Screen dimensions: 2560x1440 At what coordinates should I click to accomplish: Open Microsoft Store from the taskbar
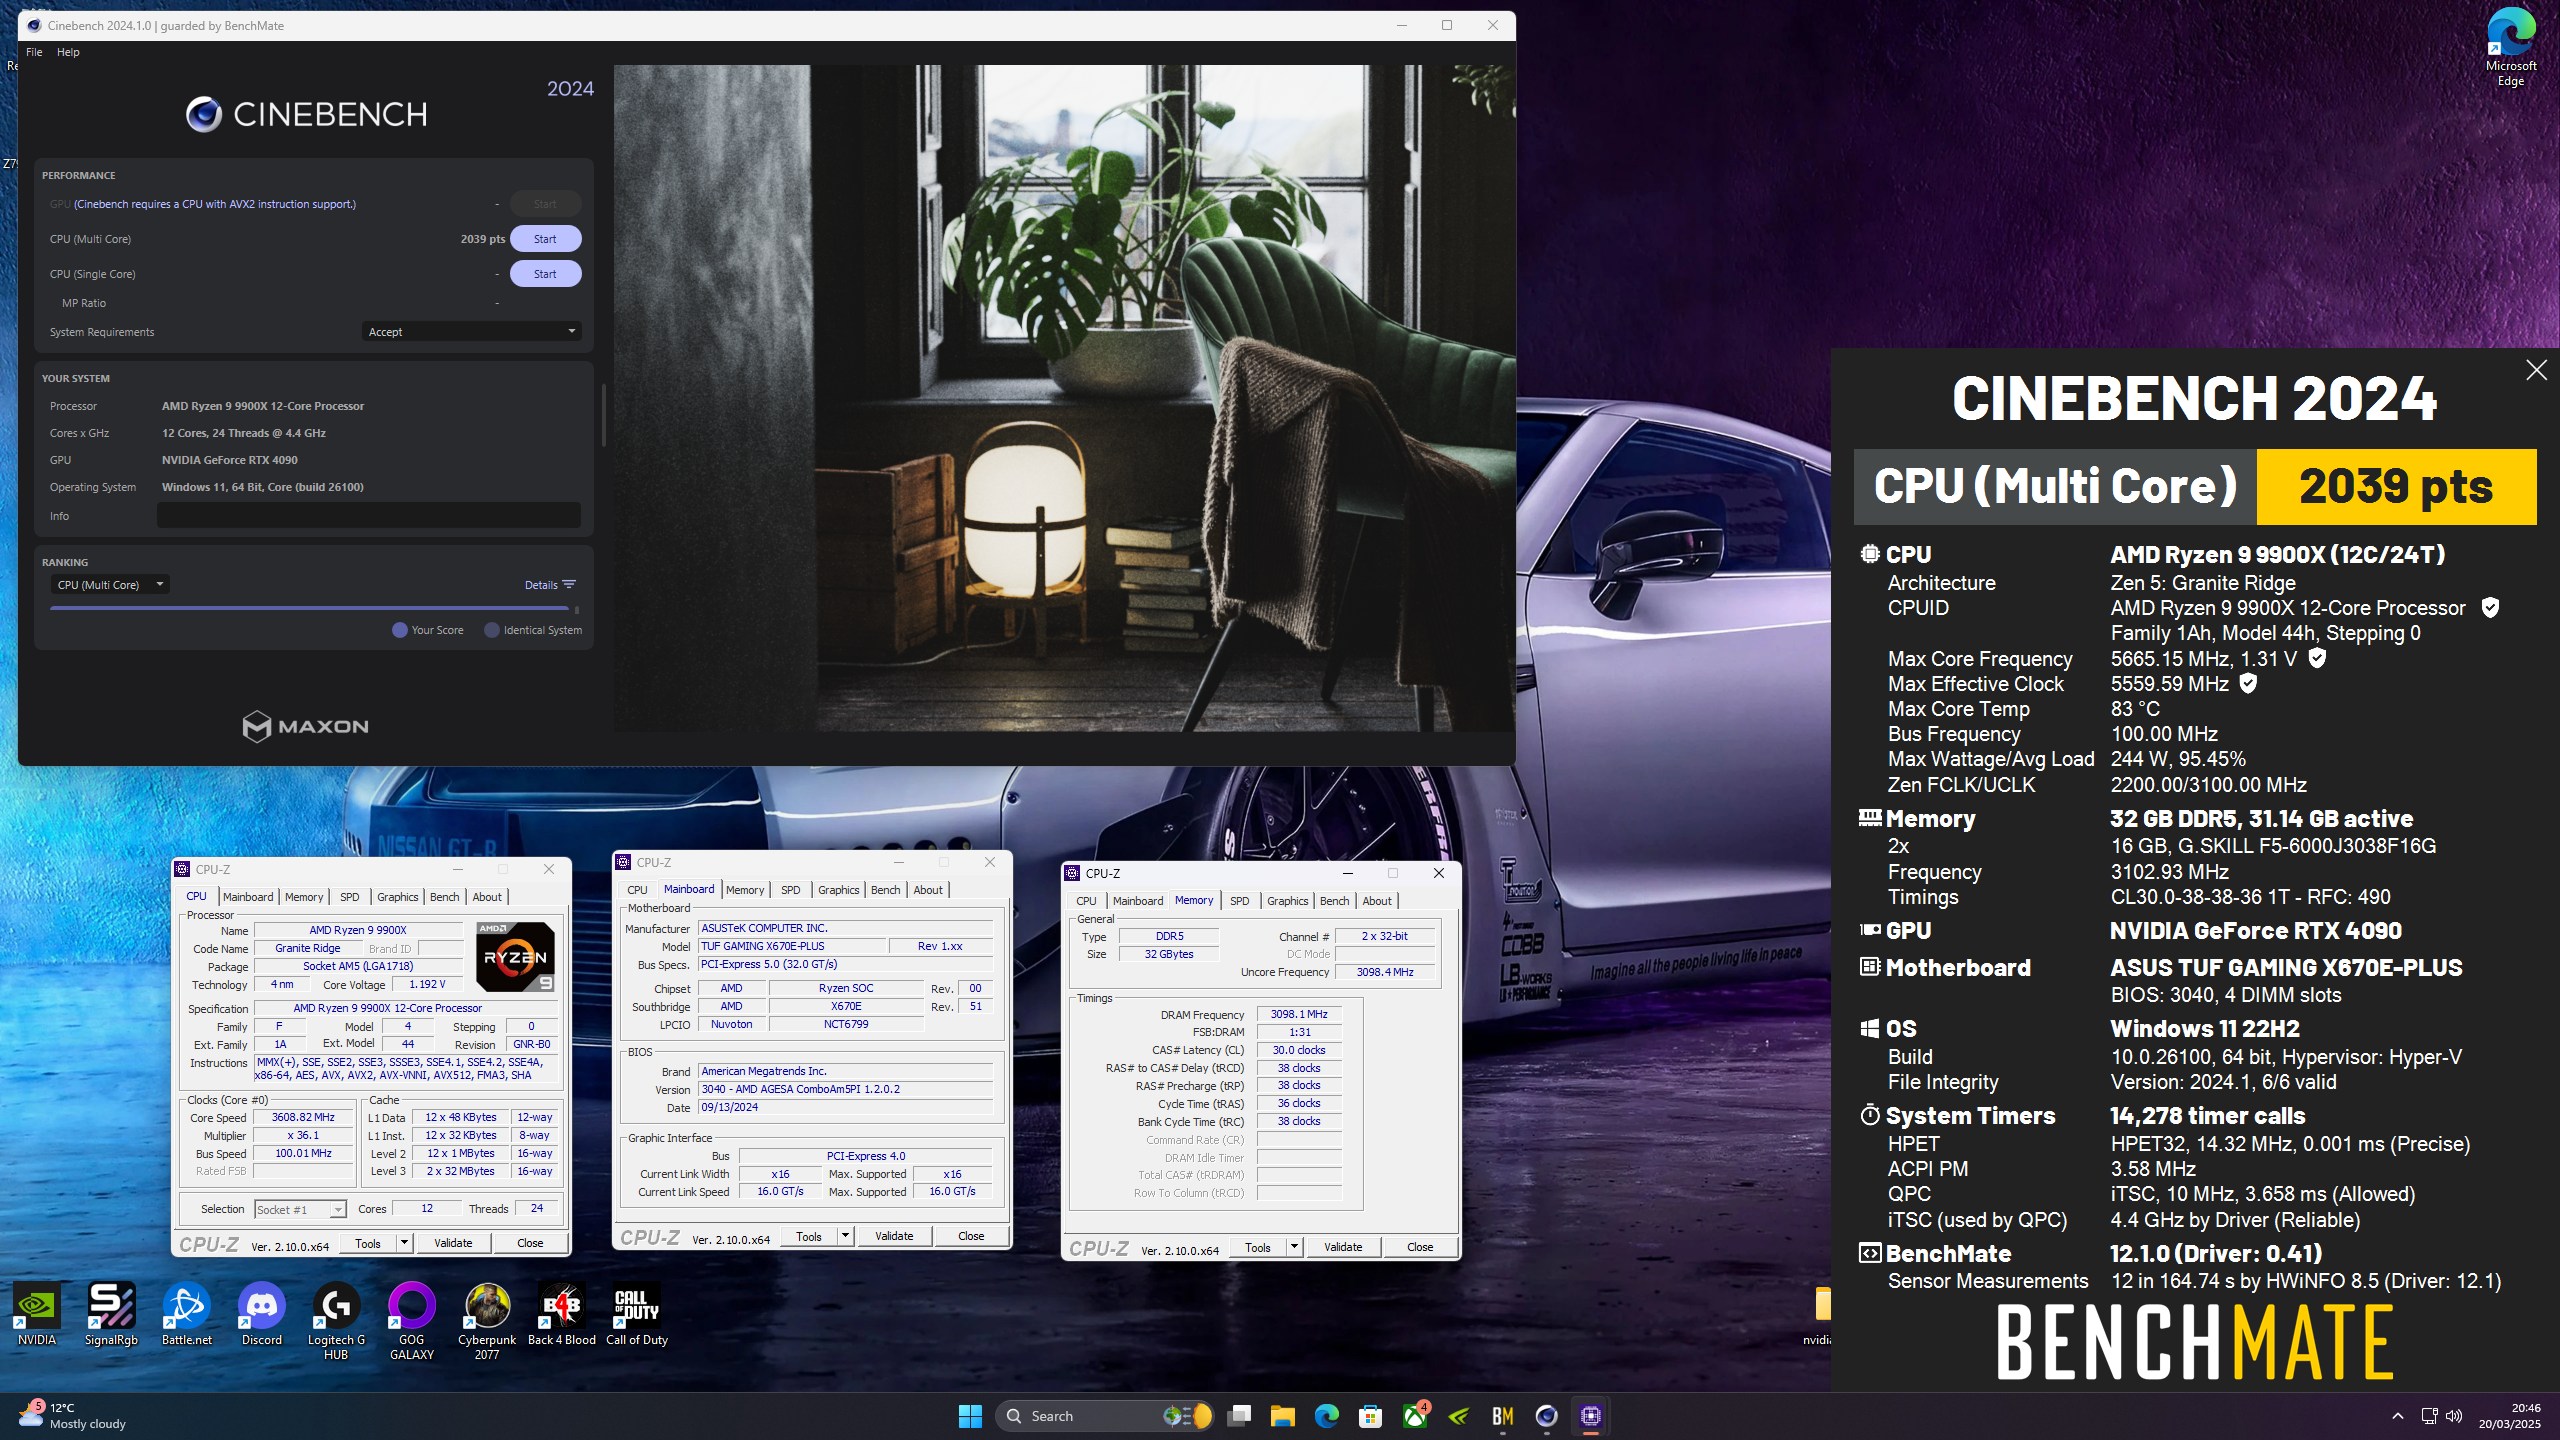coord(1370,1416)
